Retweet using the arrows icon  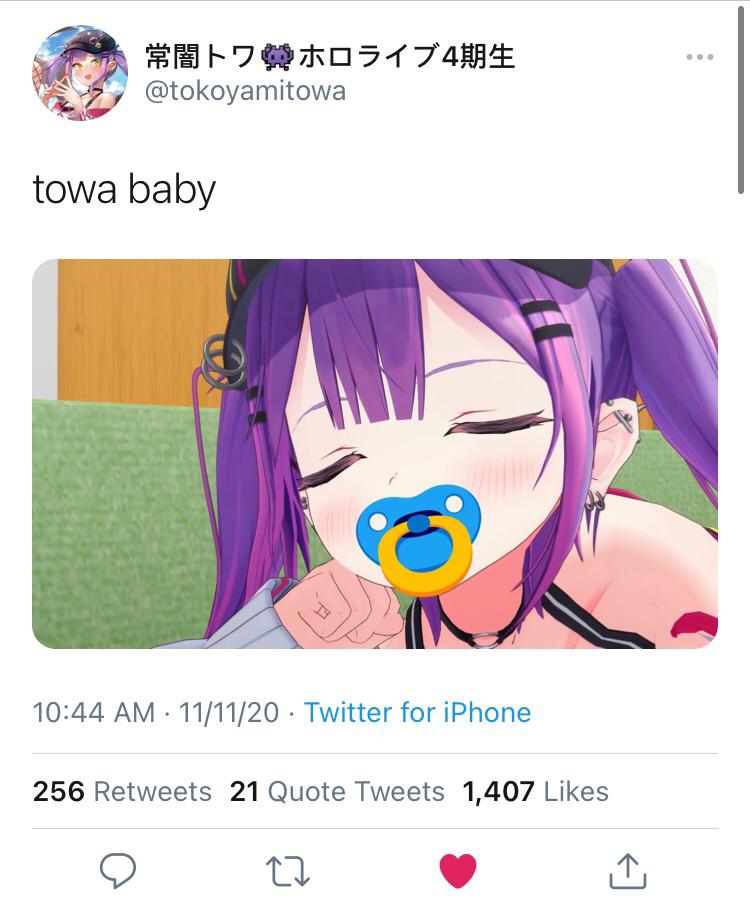click(x=288, y=871)
